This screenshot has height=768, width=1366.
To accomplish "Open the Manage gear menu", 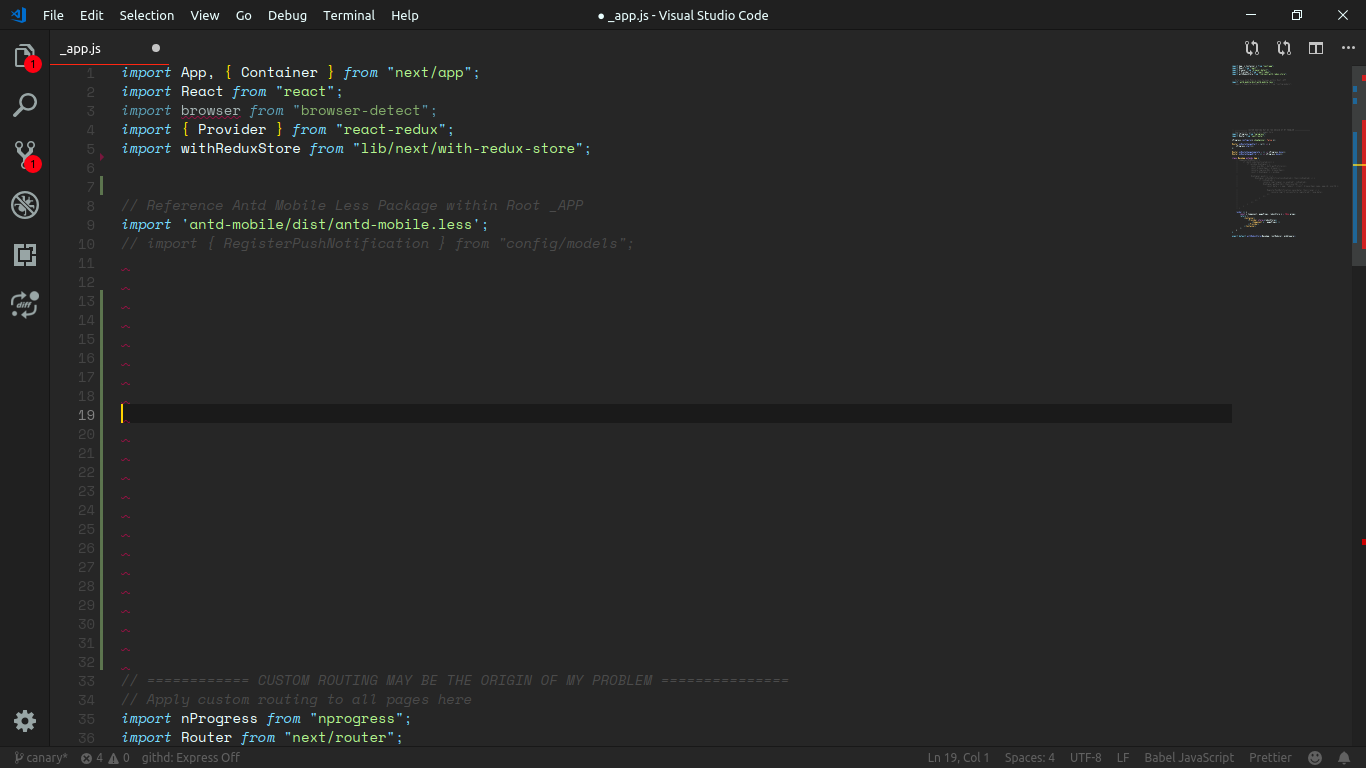I will (x=26, y=721).
